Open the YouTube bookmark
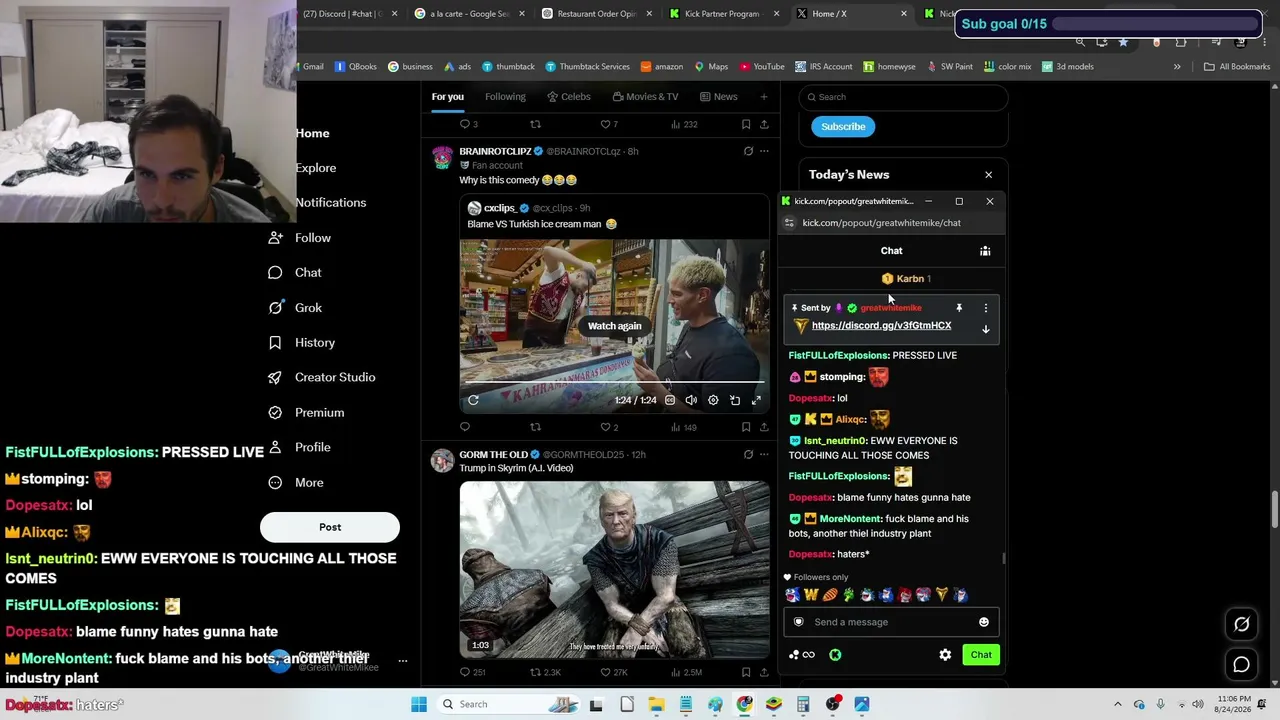1280x720 pixels. [762, 67]
